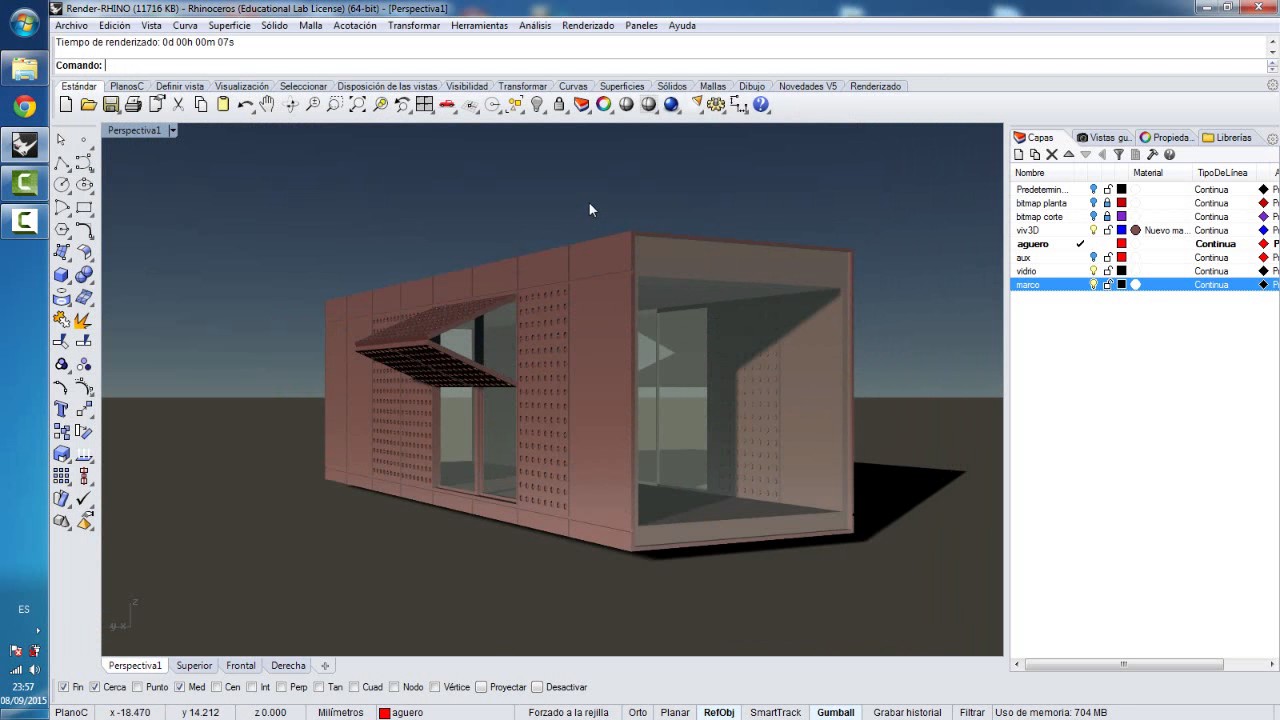Image resolution: width=1280 pixels, height=720 pixels.
Task: Click the Print icon in the toolbar
Action: [133, 104]
